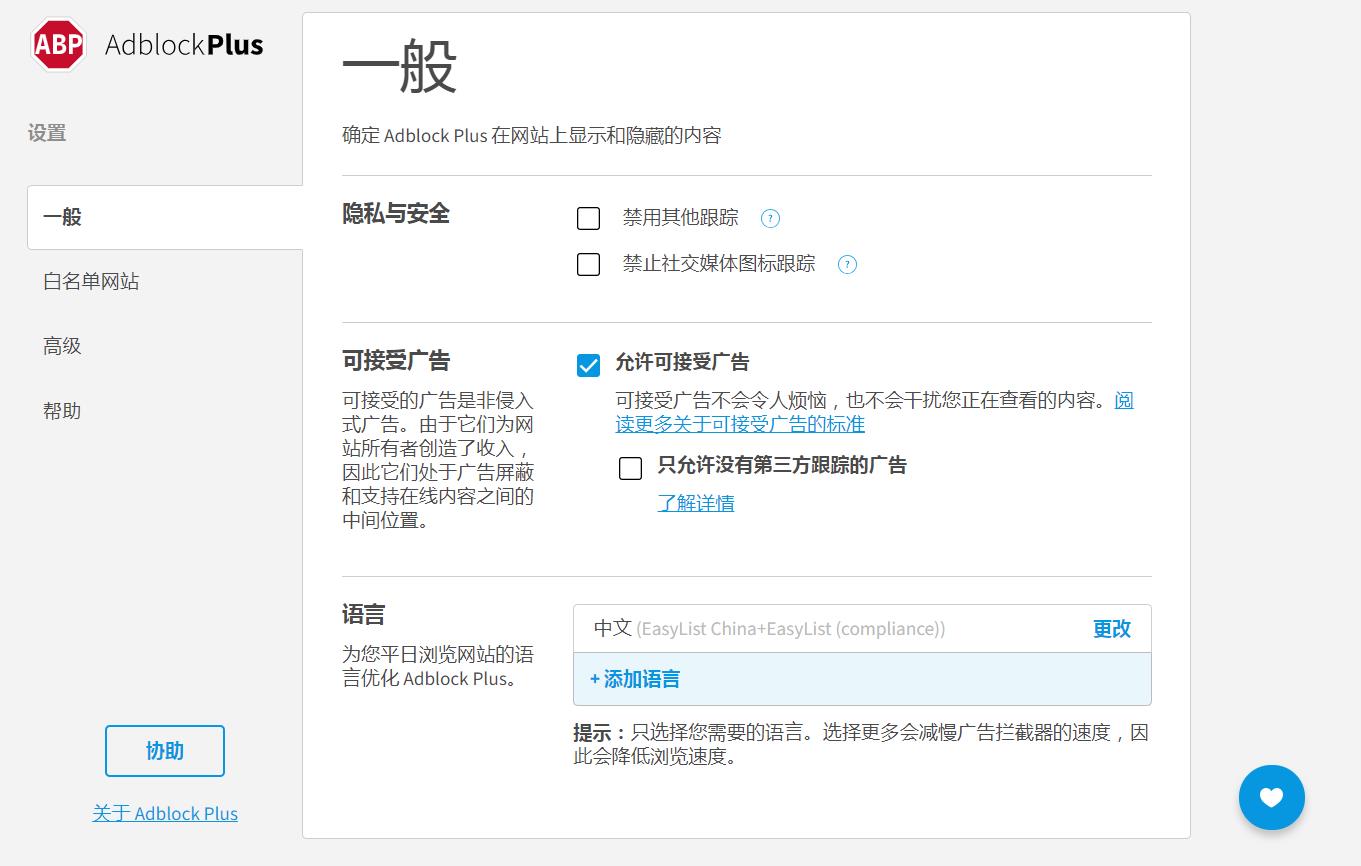Open help tooltip next to 禁用其他跟踪
This screenshot has height=866, width=1361.
[770, 218]
